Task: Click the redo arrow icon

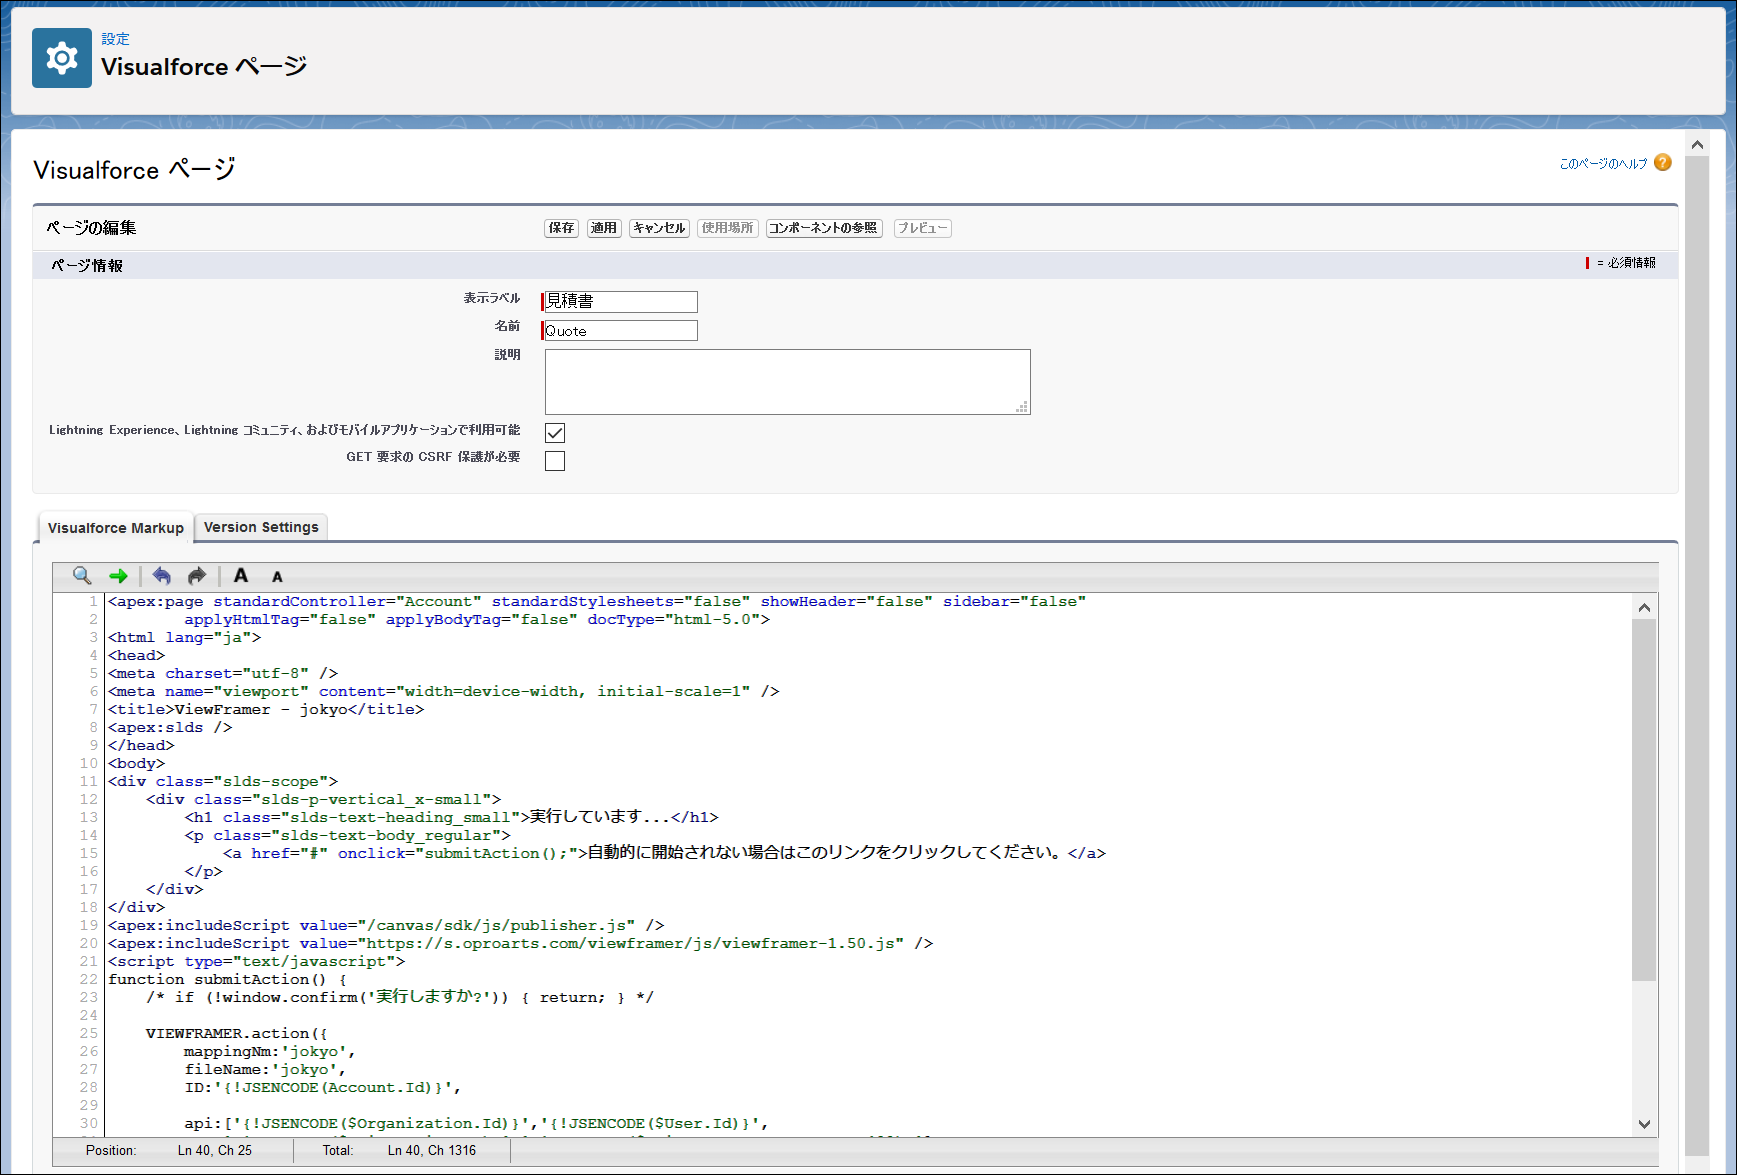Action: [x=197, y=576]
